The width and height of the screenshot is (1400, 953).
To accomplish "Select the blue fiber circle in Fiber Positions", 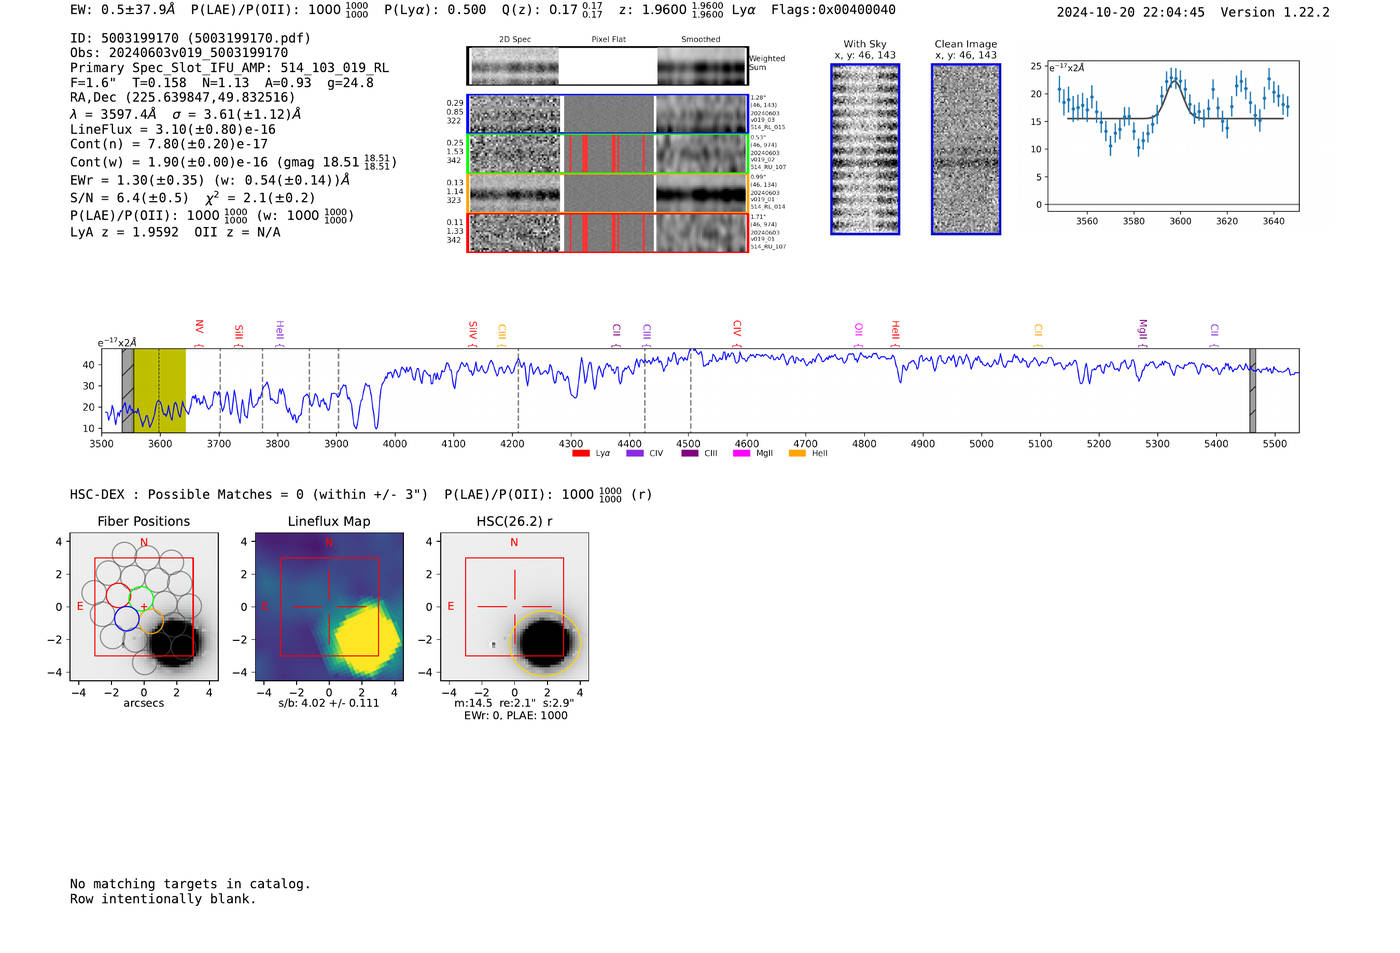I will (x=126, y=619).
